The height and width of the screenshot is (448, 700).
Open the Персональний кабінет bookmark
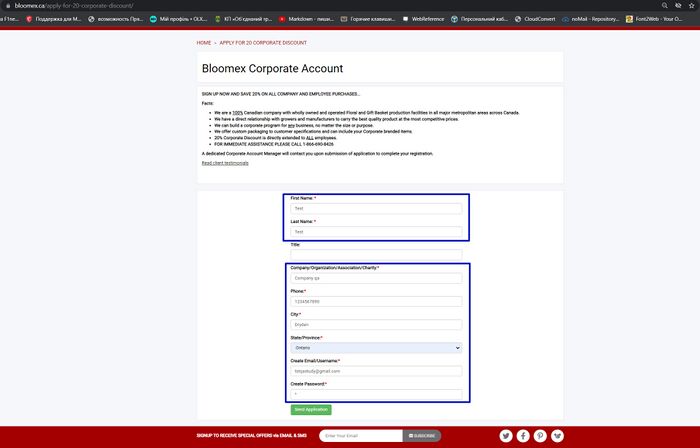[x=479, y=19]
